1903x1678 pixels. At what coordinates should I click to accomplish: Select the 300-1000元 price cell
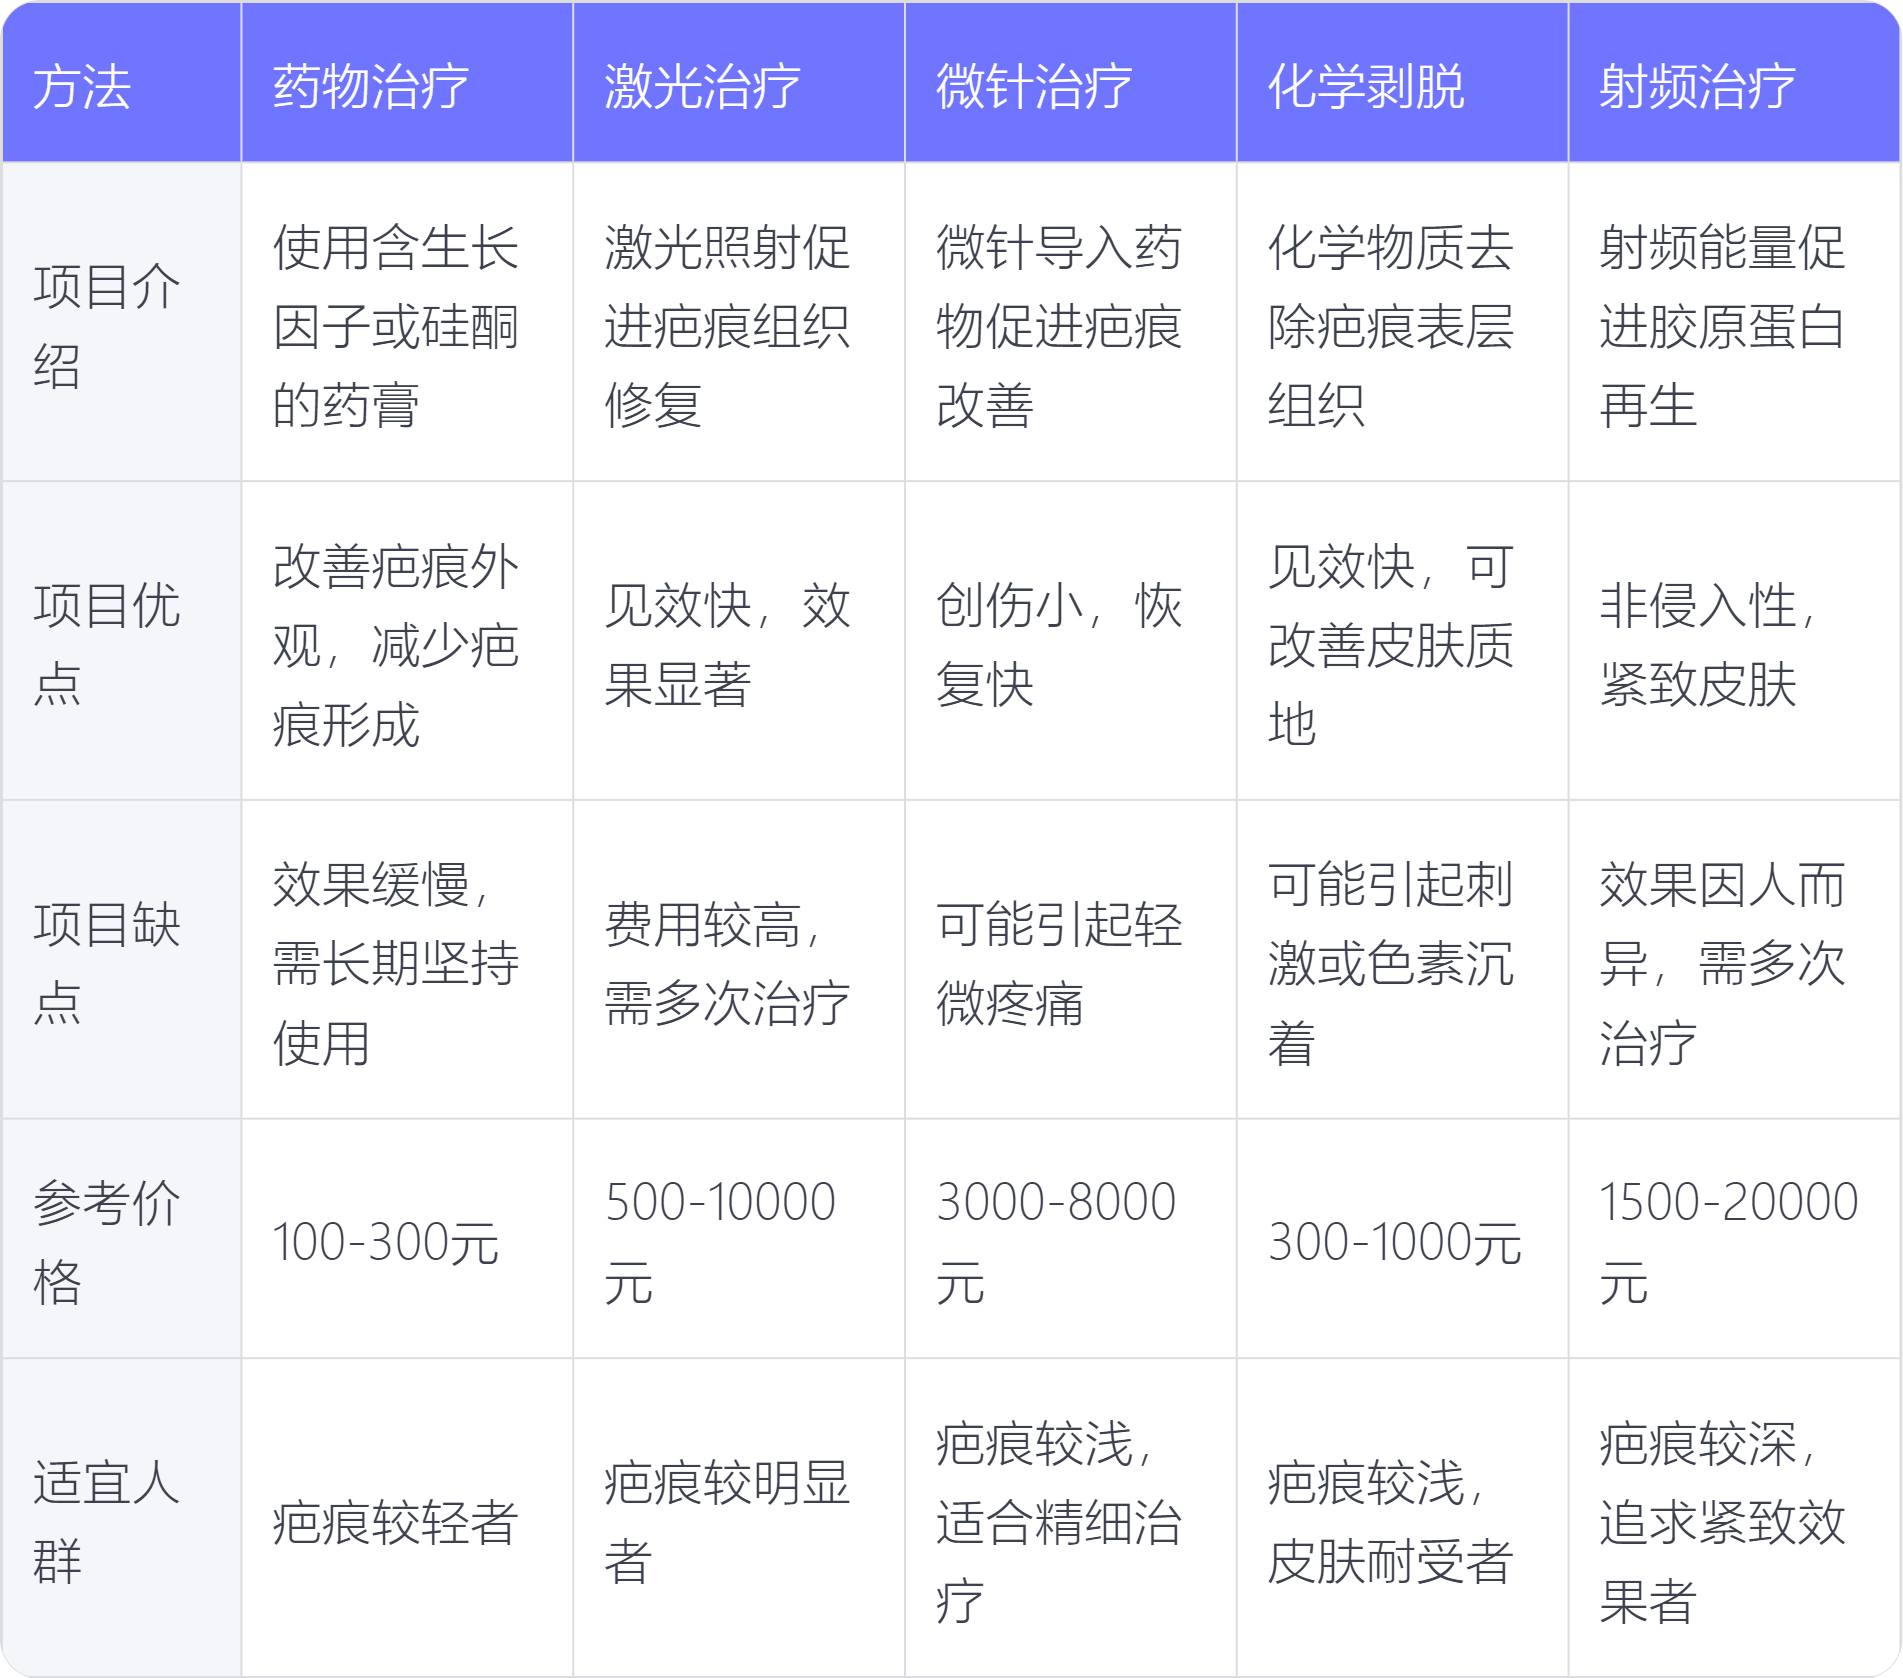click(x=1394, y=1242)
